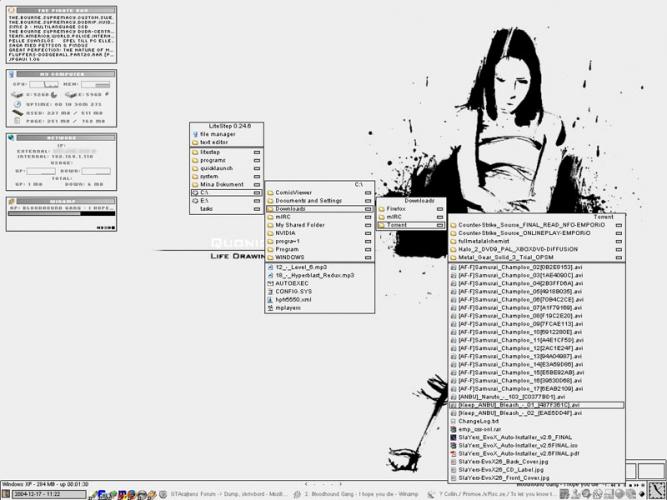Click the programs folder icon
The width and height of the screenshot is (667, 500).
tap(195, 160)
